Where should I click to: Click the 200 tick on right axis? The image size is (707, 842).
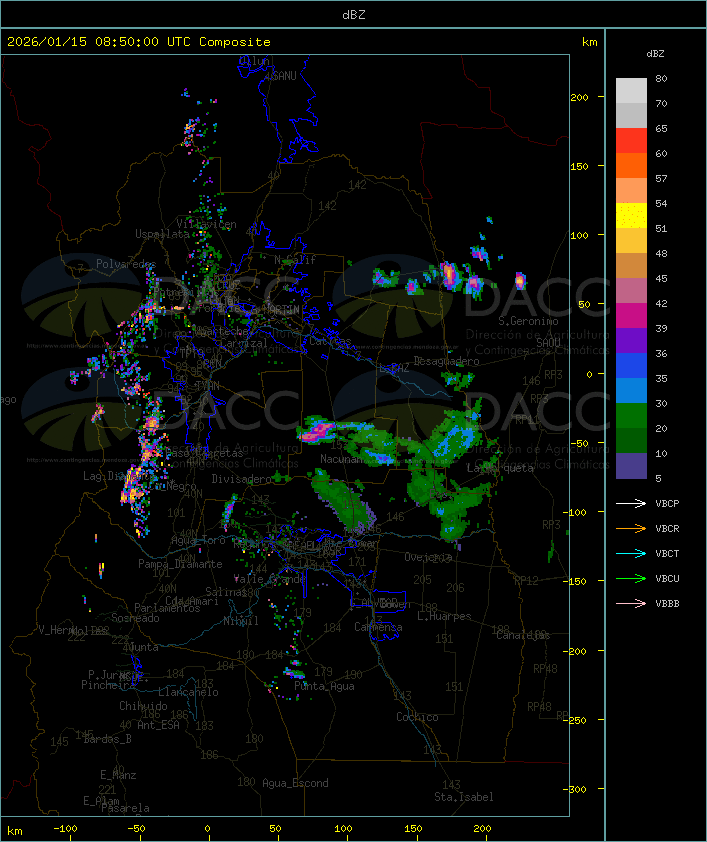click(x=592, y=97)
